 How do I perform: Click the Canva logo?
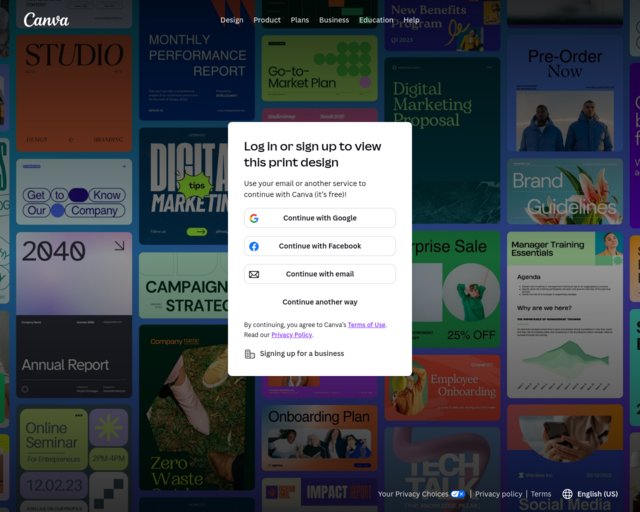pyautogui.click(x=46, y=20)
